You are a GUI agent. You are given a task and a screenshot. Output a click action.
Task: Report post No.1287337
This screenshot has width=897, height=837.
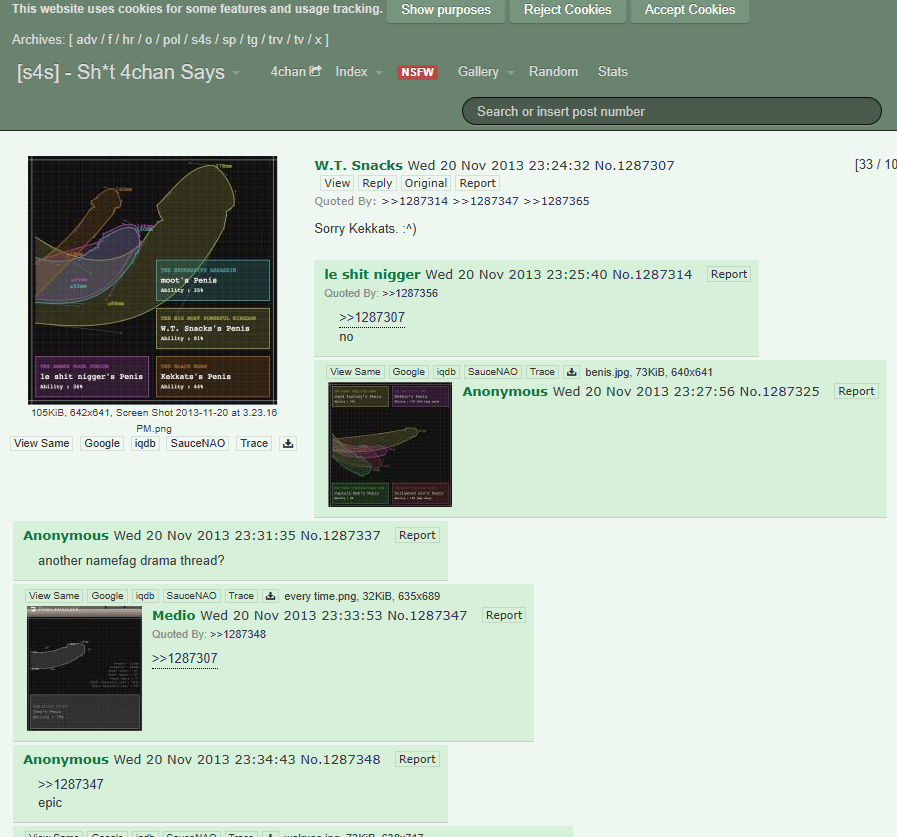(417, 535)
